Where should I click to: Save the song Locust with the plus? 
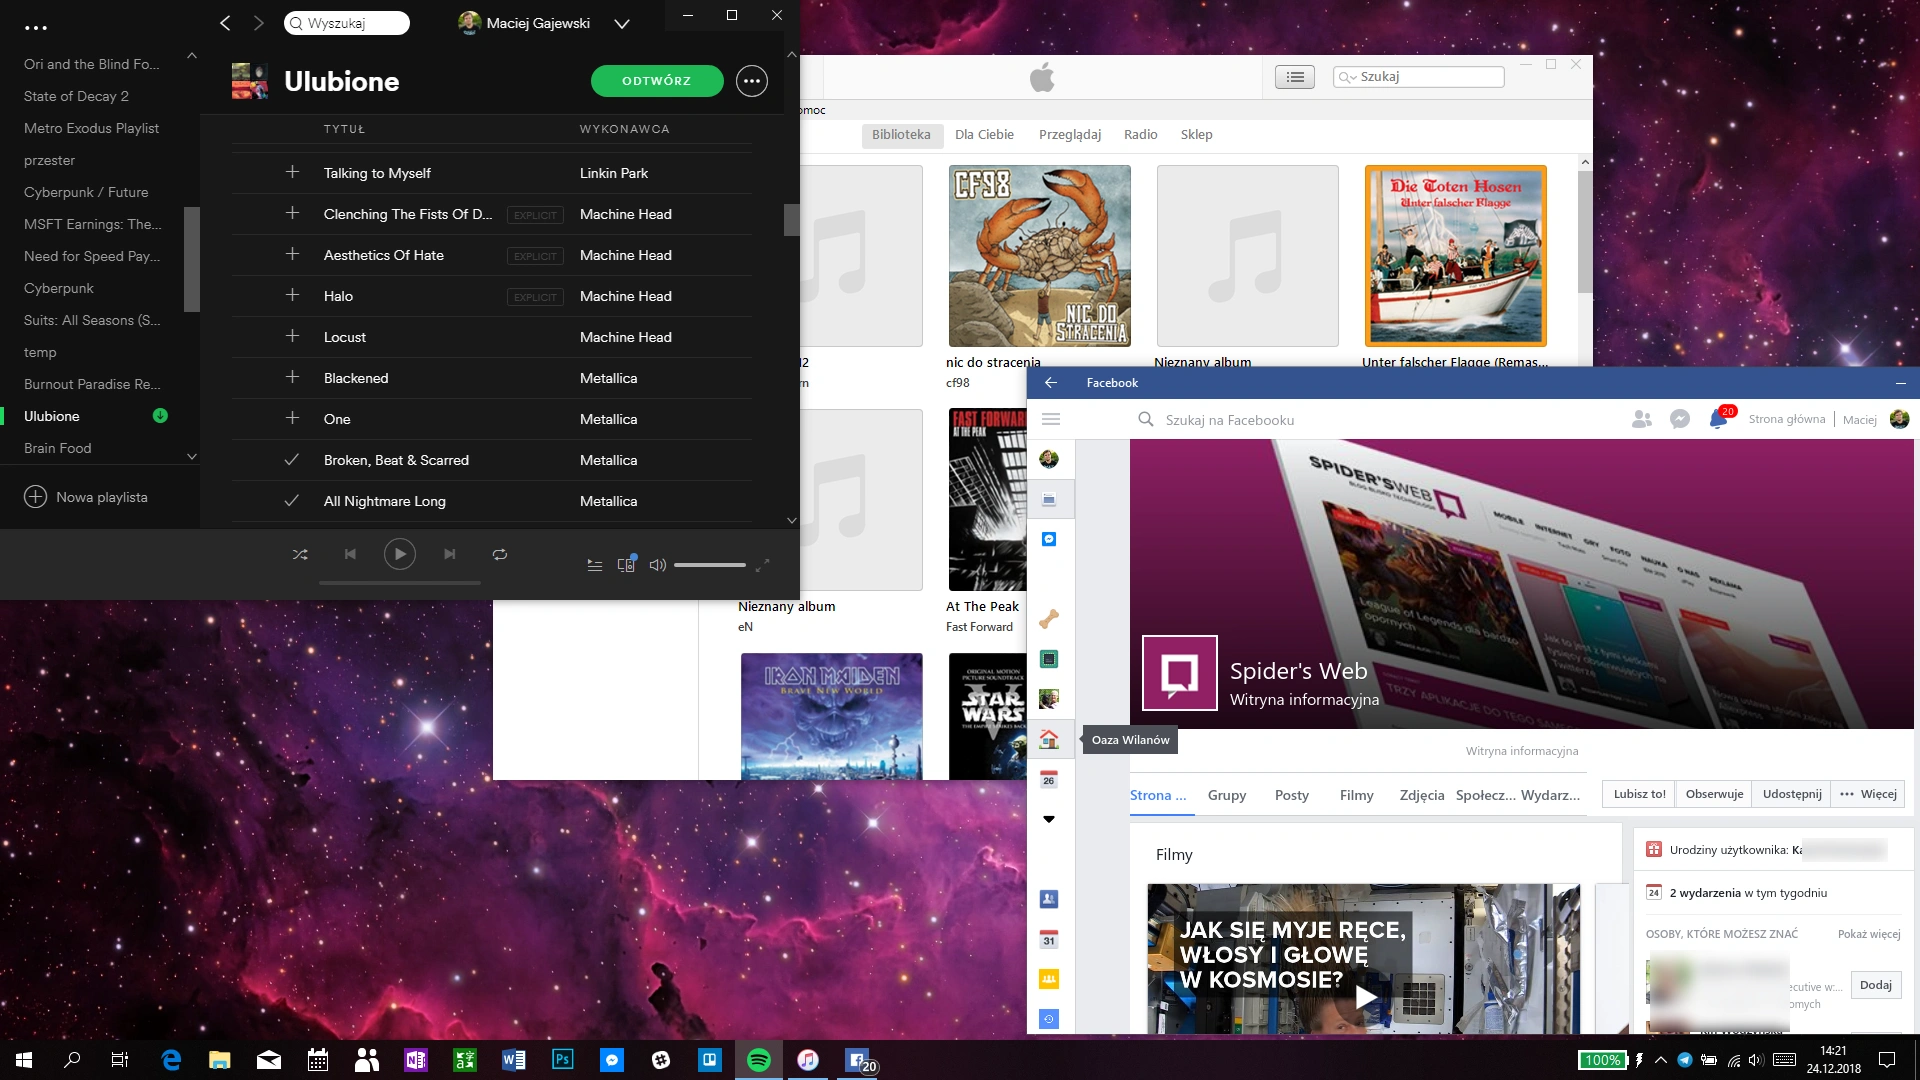tap(292, 336)
